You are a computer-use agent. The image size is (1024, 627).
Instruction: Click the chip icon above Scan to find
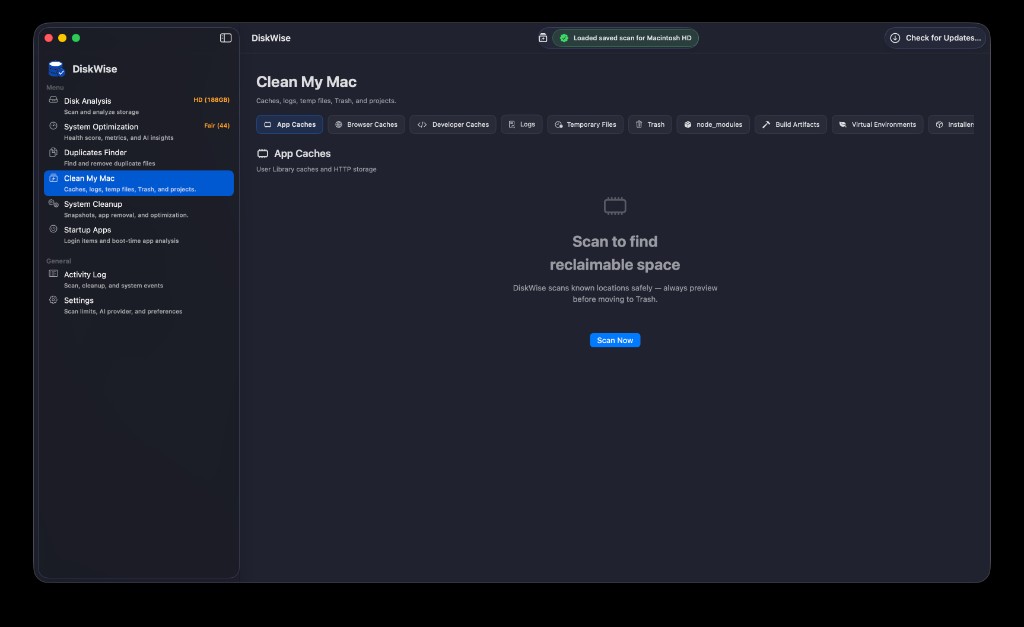[615, 206]
